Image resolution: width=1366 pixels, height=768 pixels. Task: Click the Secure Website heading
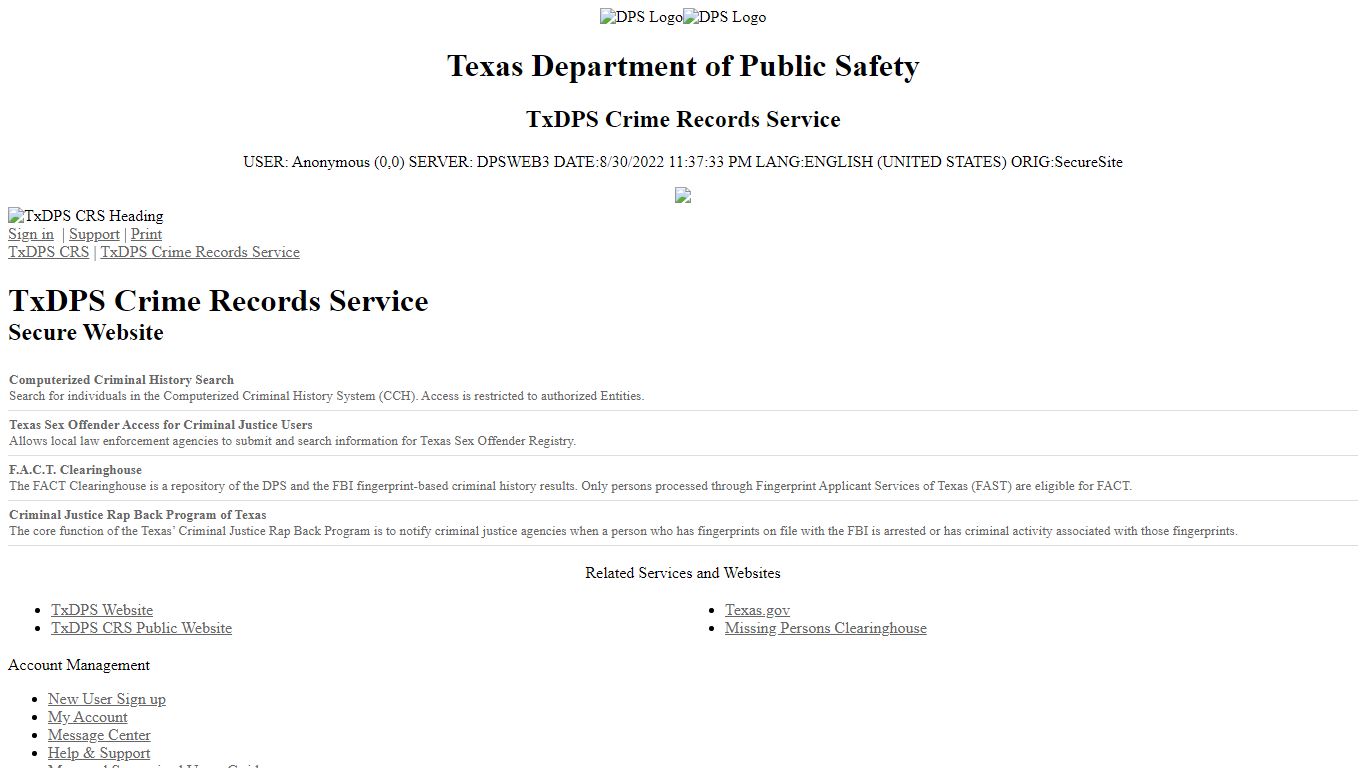point(86,332)
